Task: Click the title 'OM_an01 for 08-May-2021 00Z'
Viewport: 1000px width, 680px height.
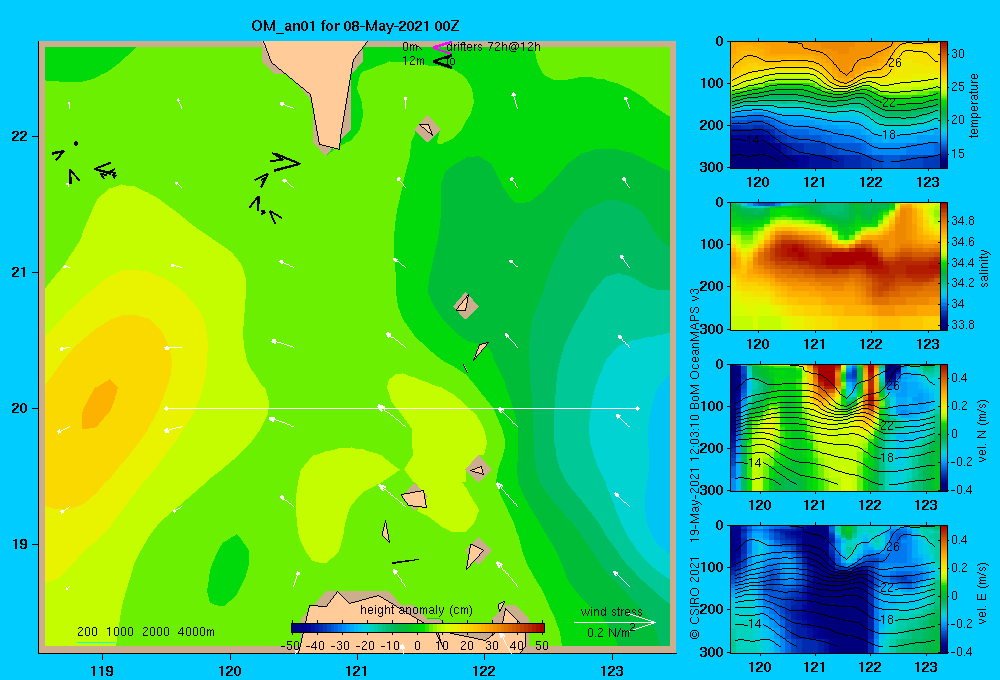Action: point(355,26)
